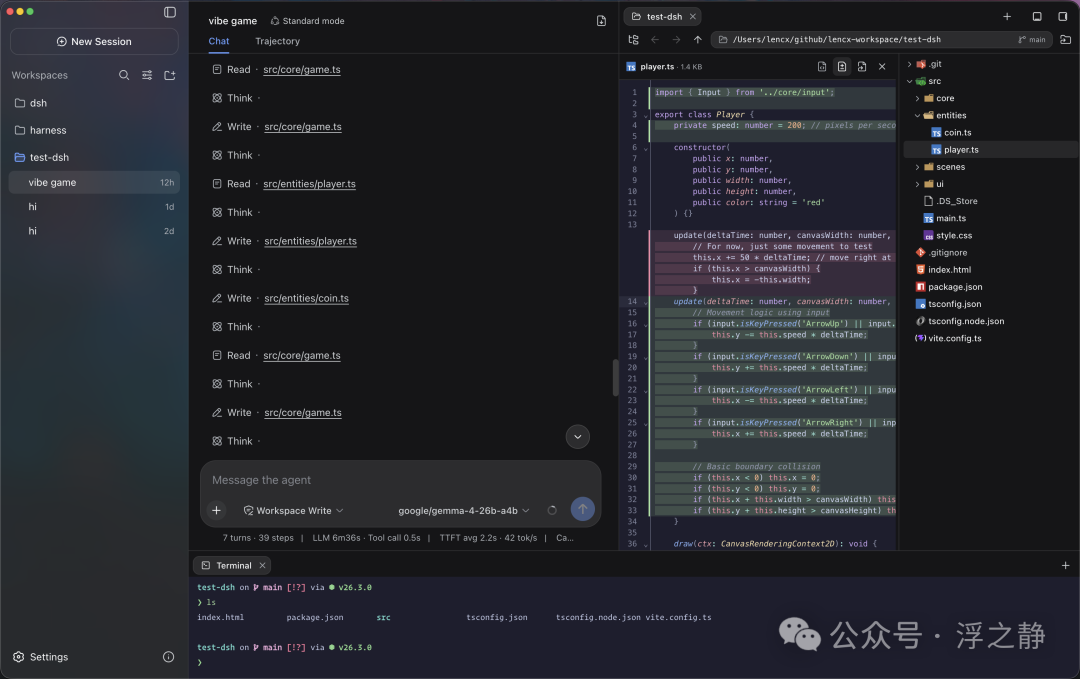Open the file tree toggle icon in the toolbar

(x=634, y=40)
